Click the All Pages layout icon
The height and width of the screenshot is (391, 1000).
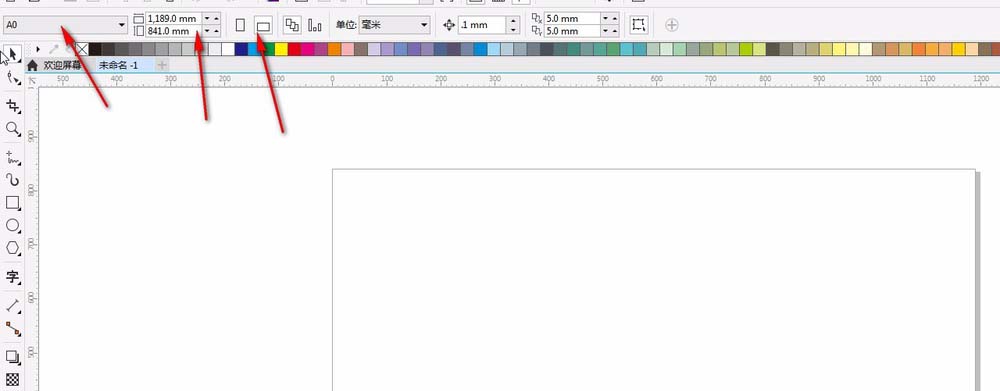tap(292, 25)
